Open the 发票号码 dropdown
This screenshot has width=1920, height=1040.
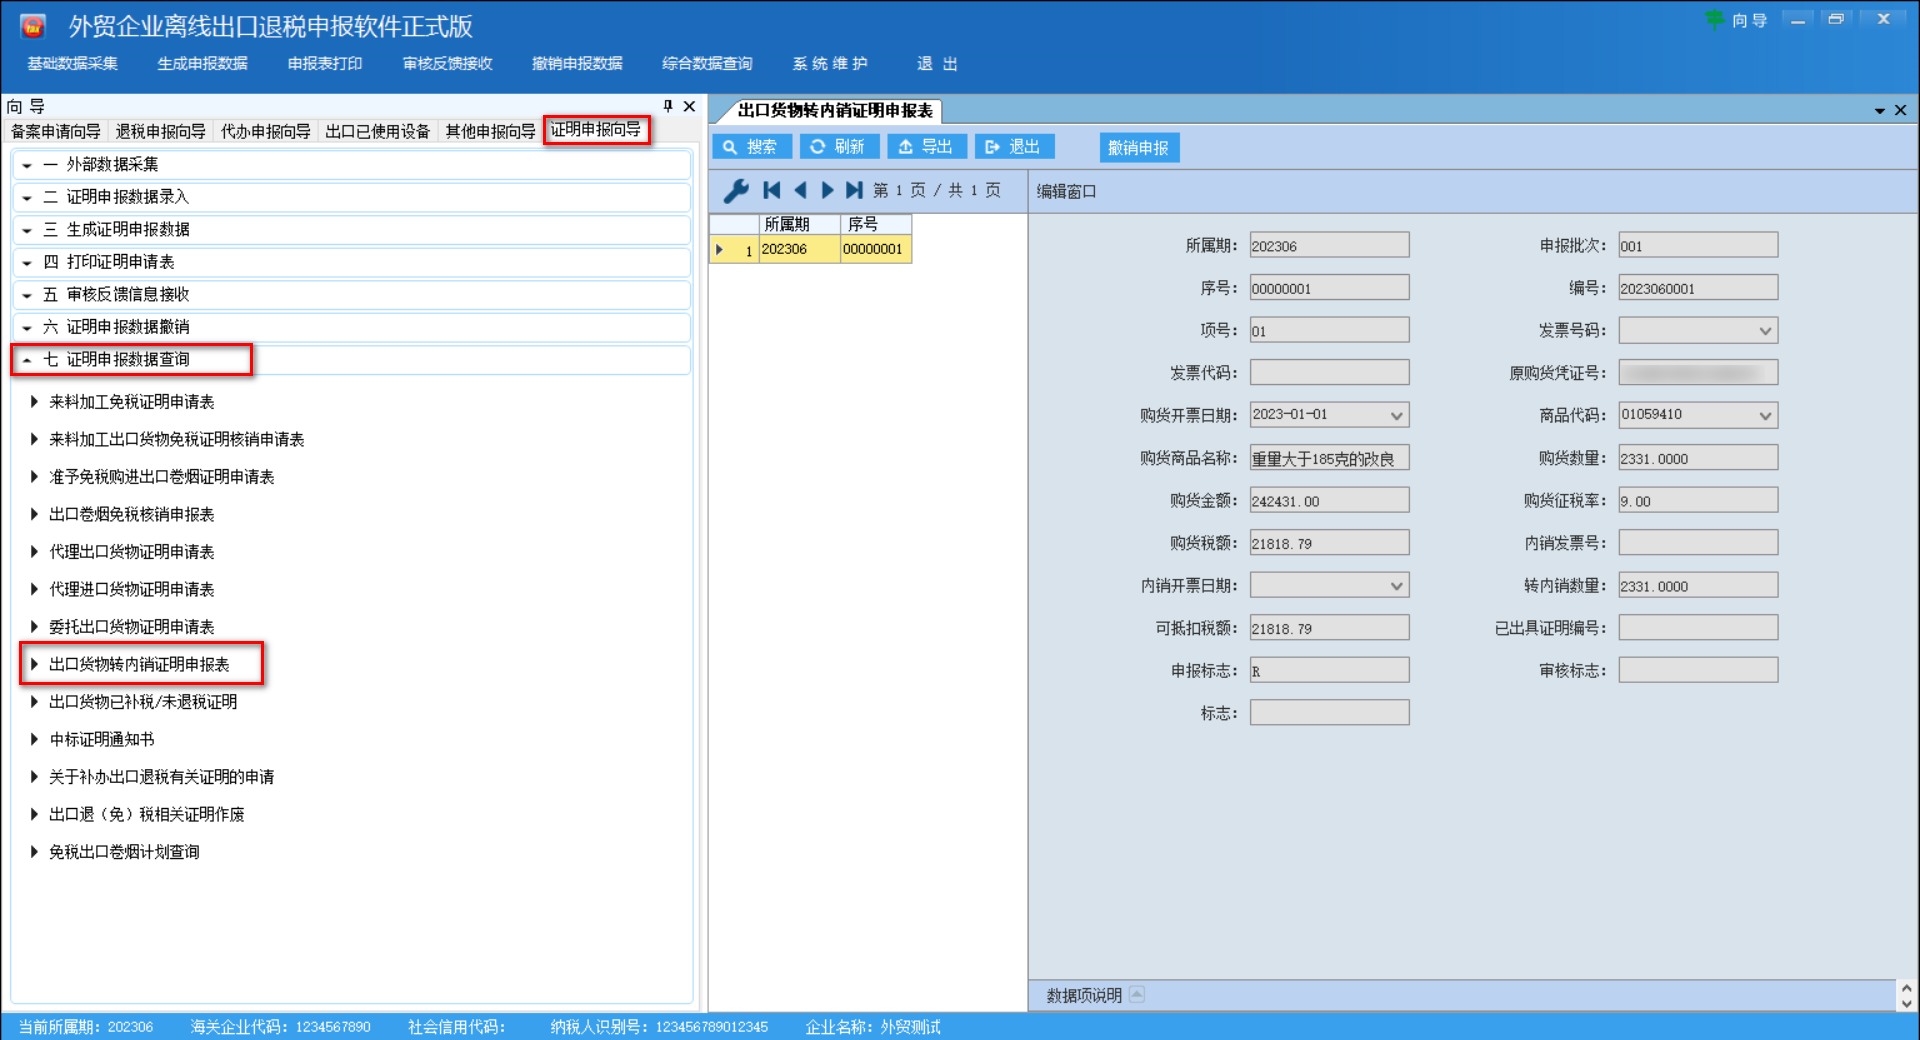click(x=1765, y=331)
